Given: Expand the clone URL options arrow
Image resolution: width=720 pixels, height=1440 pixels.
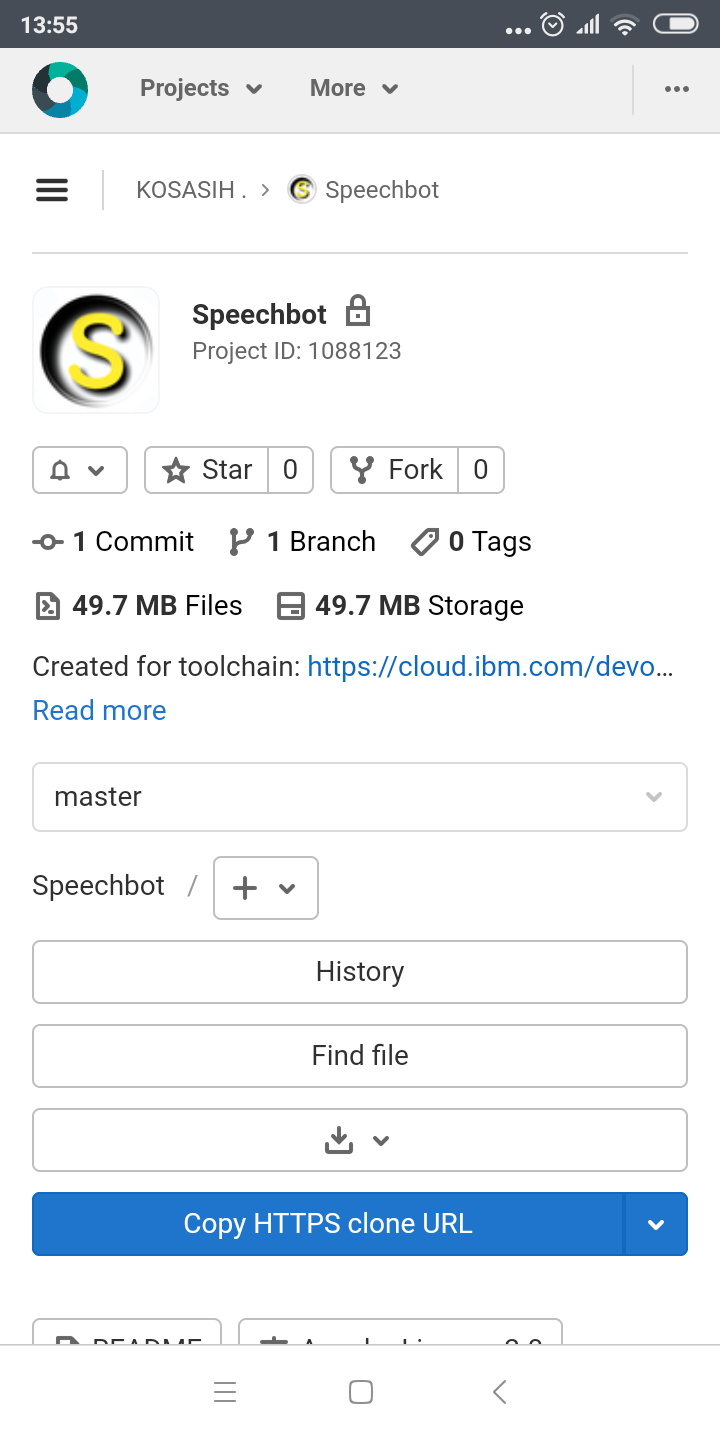Looking at the screenshot, I should pos(656,1224).
